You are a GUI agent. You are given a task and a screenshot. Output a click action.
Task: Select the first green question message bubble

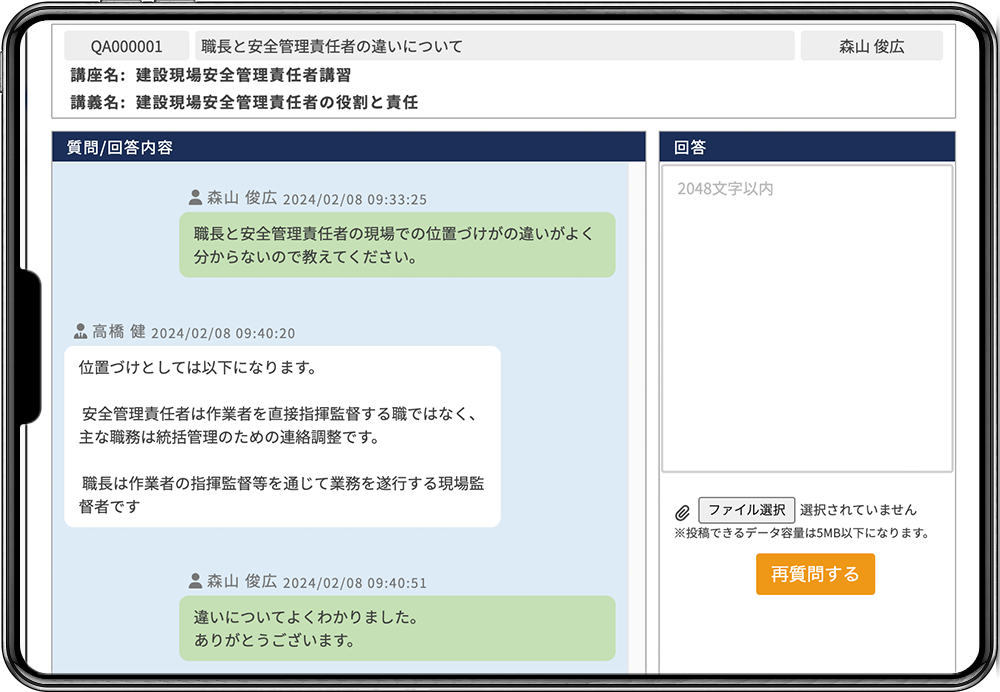397,244
